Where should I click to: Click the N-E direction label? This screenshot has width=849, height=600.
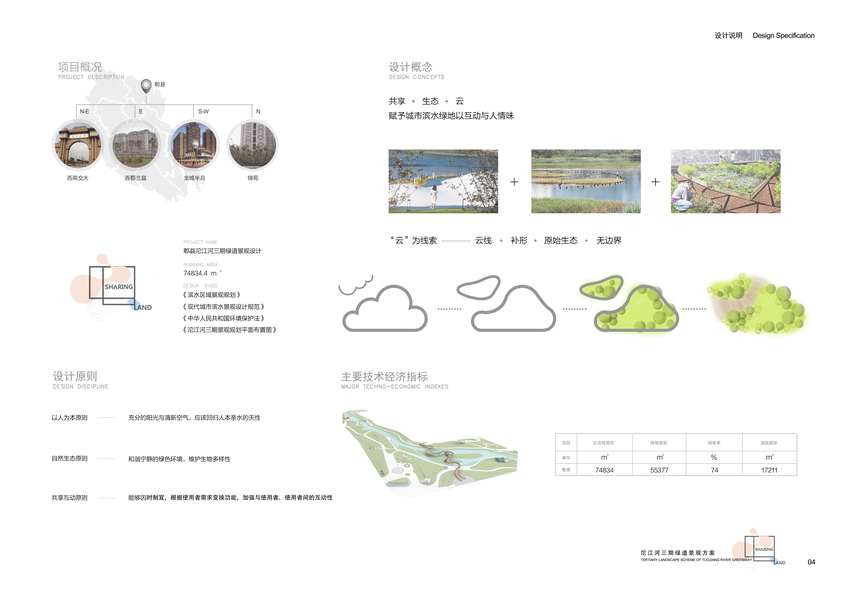pyautogui.click(x=84, y=112)
